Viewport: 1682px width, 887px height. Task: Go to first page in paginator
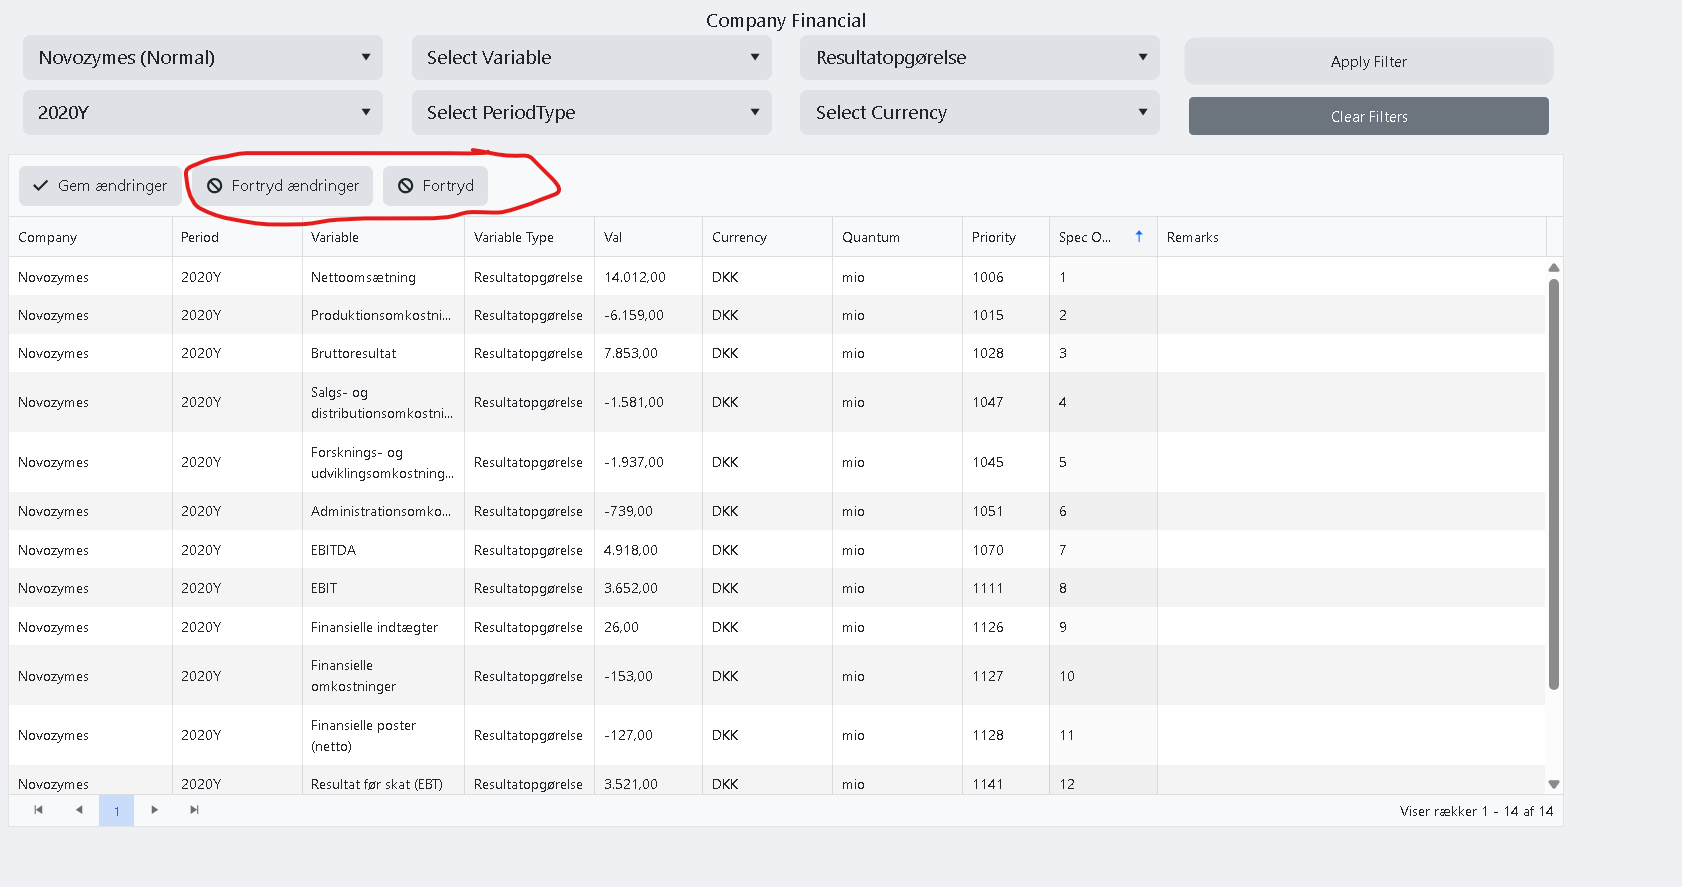[38, 810]
